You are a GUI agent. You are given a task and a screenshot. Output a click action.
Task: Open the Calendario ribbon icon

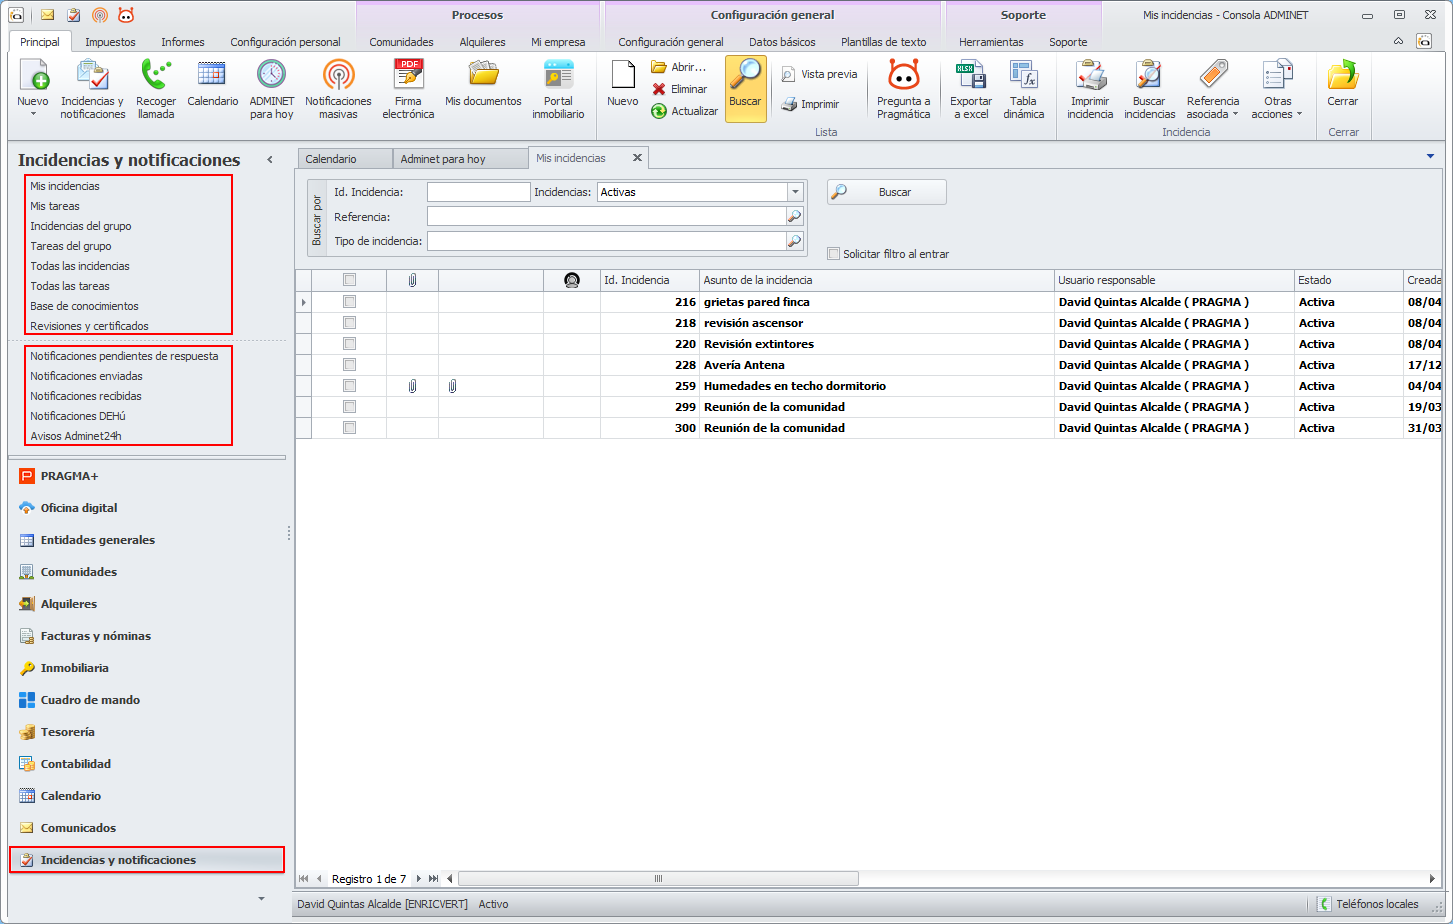tap(212, 76)
